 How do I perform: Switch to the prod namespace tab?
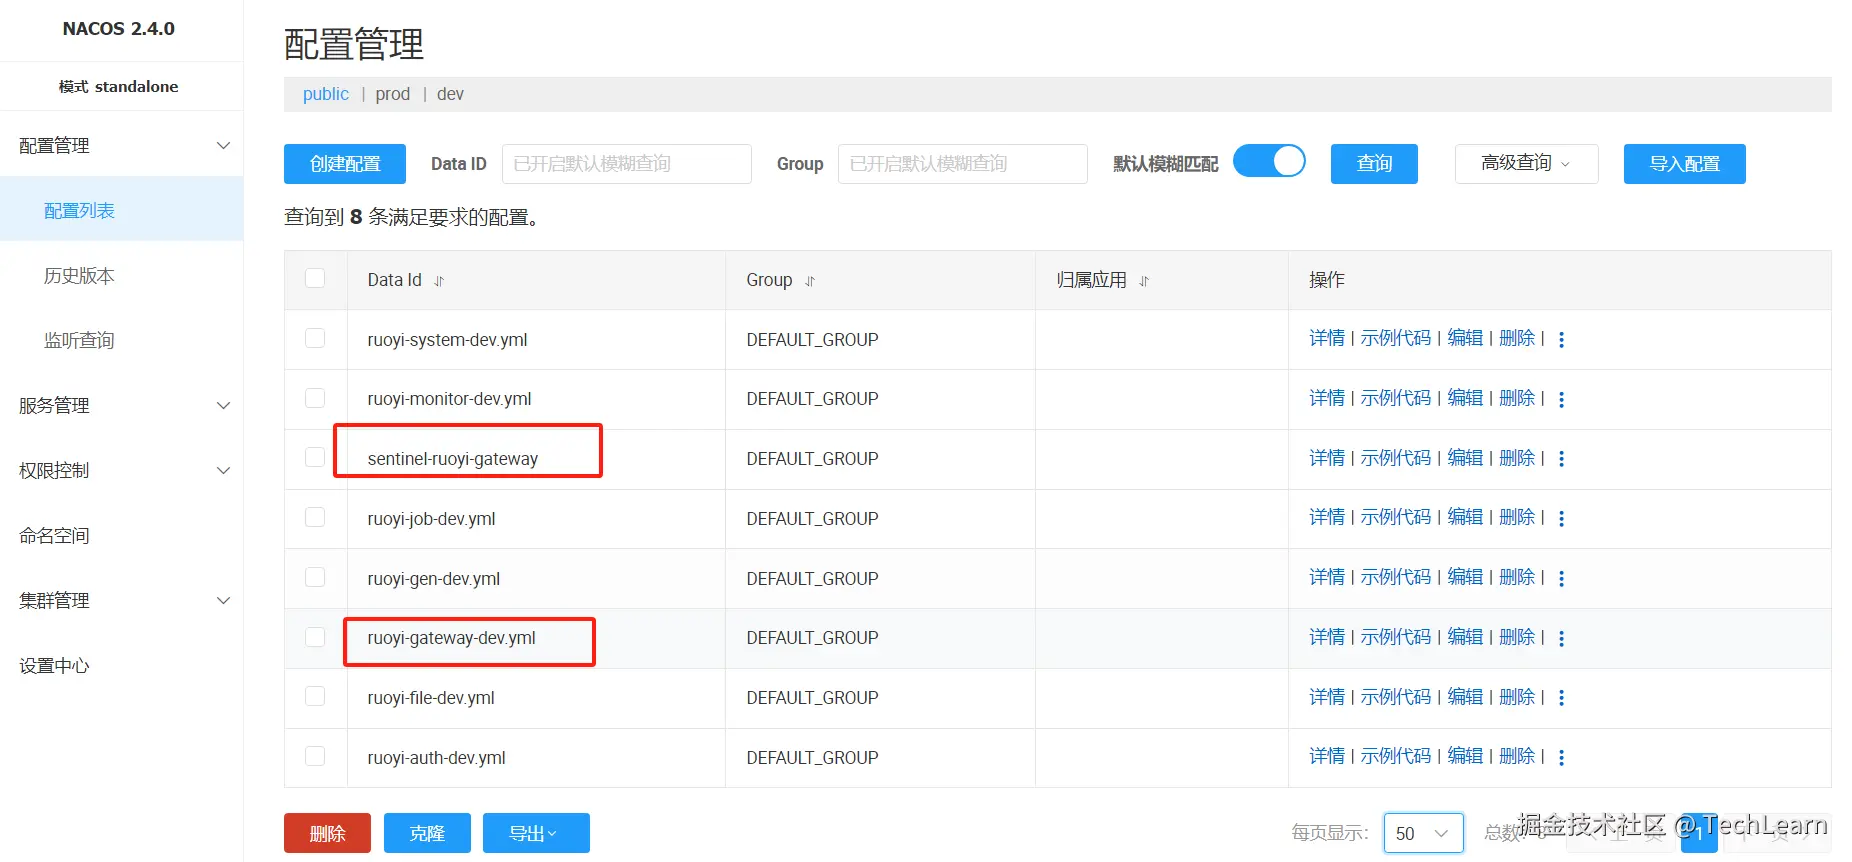[x=393, y=94]
